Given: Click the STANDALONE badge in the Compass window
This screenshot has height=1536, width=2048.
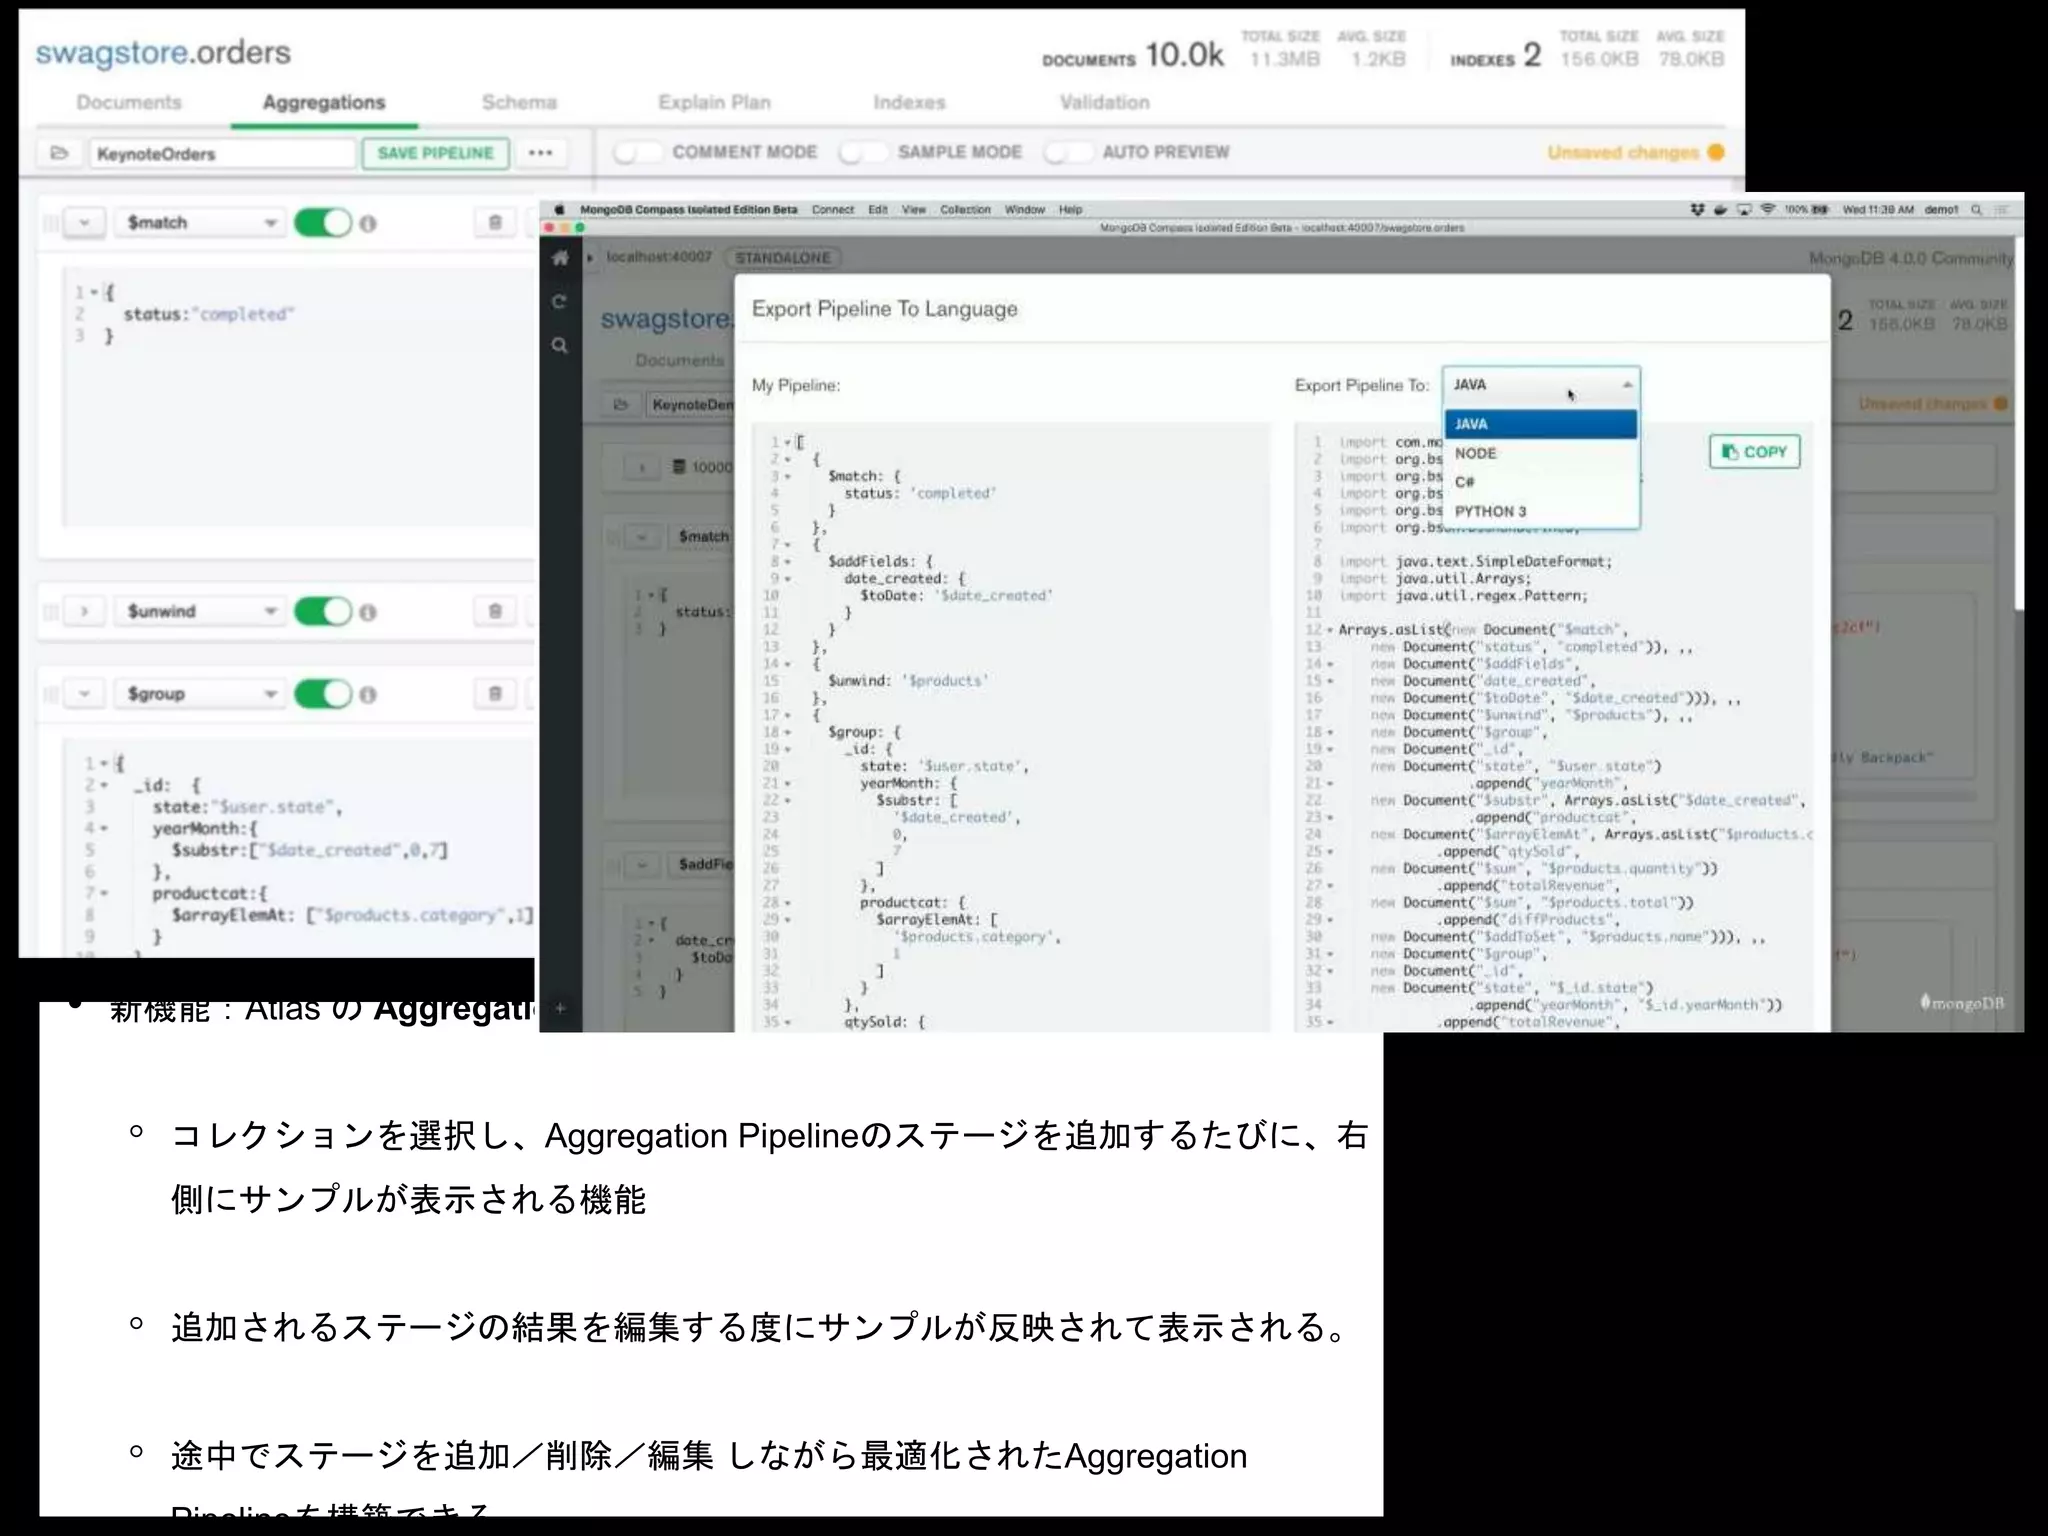Looking at the screenshot, I should 783,258.
